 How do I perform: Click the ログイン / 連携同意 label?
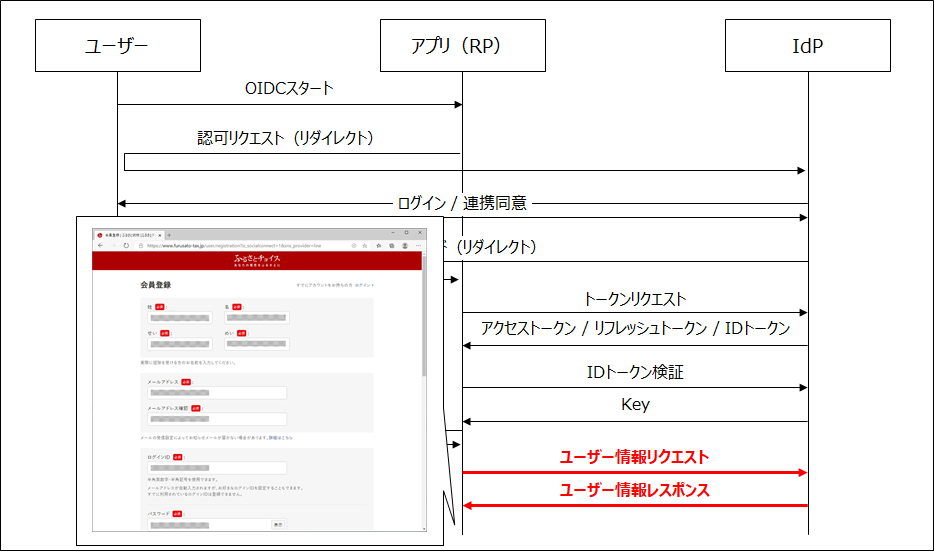click(462, 203)
